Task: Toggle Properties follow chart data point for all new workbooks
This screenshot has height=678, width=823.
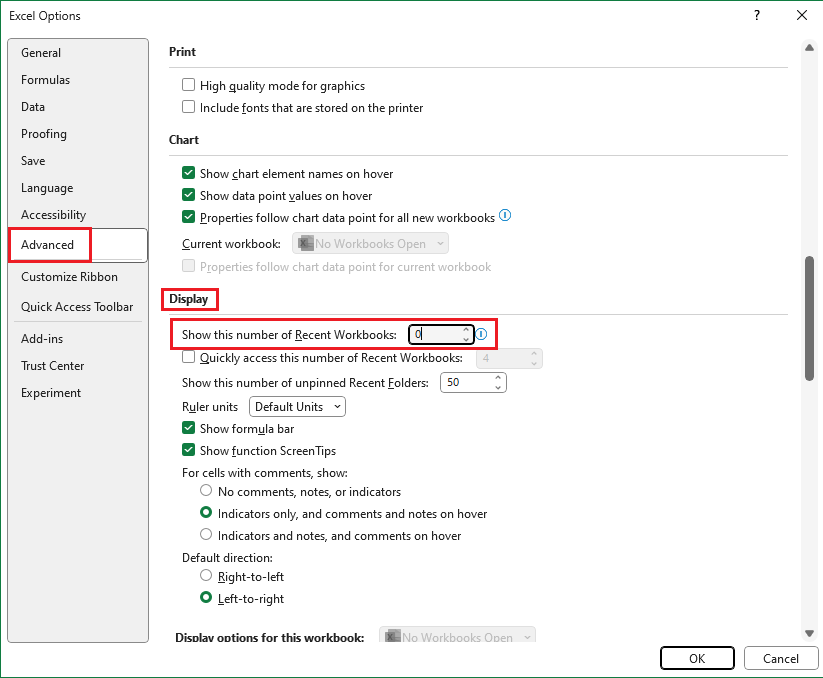Action: click(x=188, y=217)
